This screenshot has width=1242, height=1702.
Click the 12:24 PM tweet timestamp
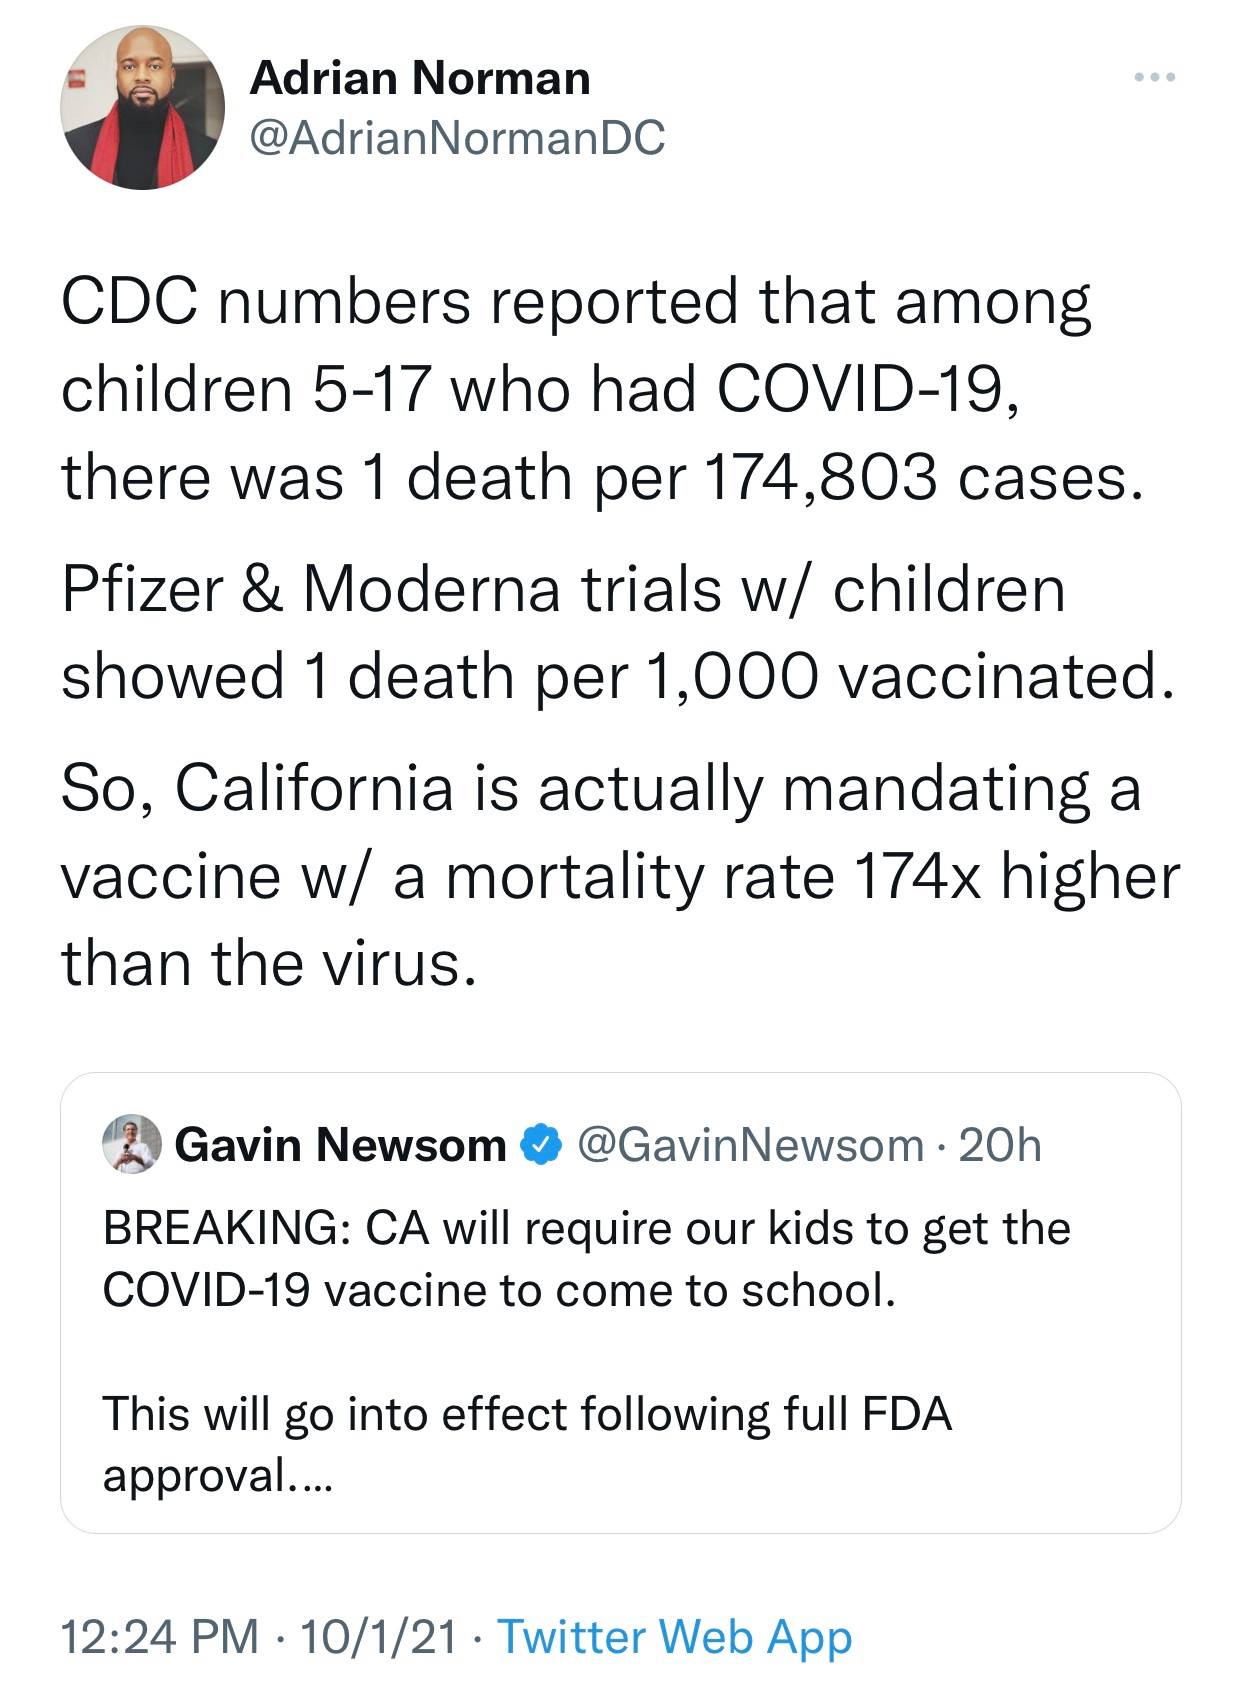(160, 1637)
